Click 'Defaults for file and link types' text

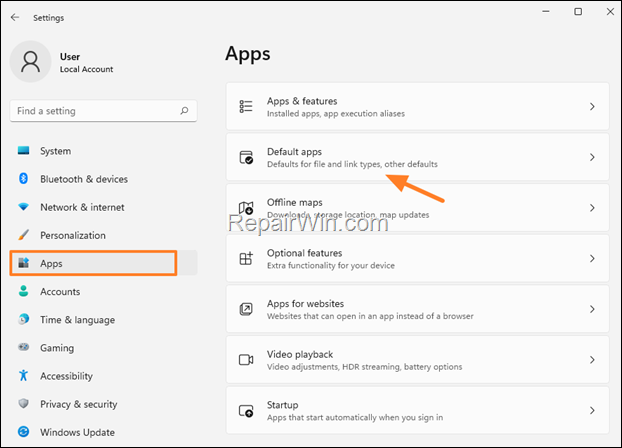click(352, 164)
